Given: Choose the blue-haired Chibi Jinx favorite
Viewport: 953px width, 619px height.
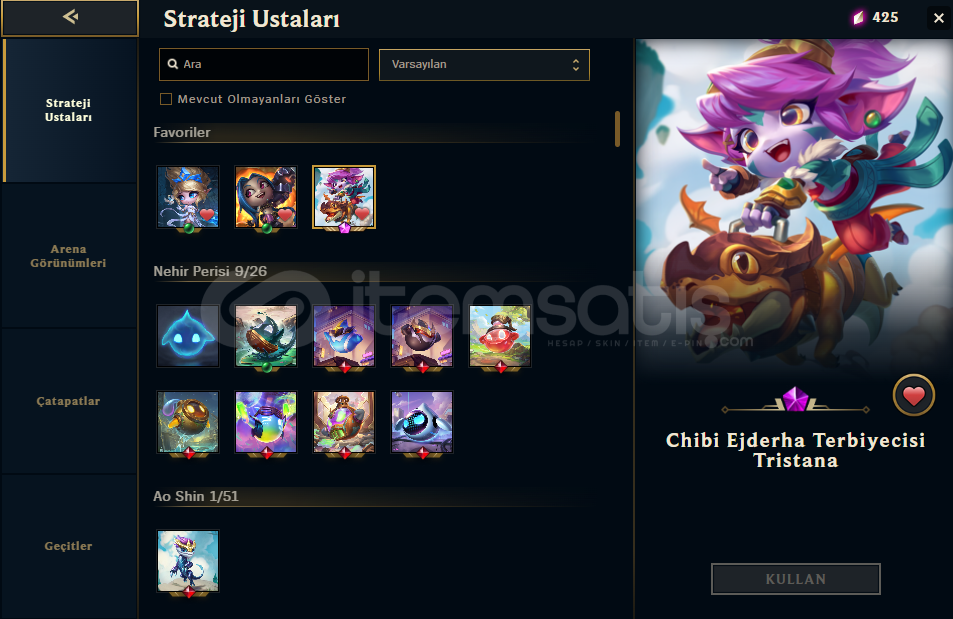Looking at the screenshot, I should pos(266,197).
